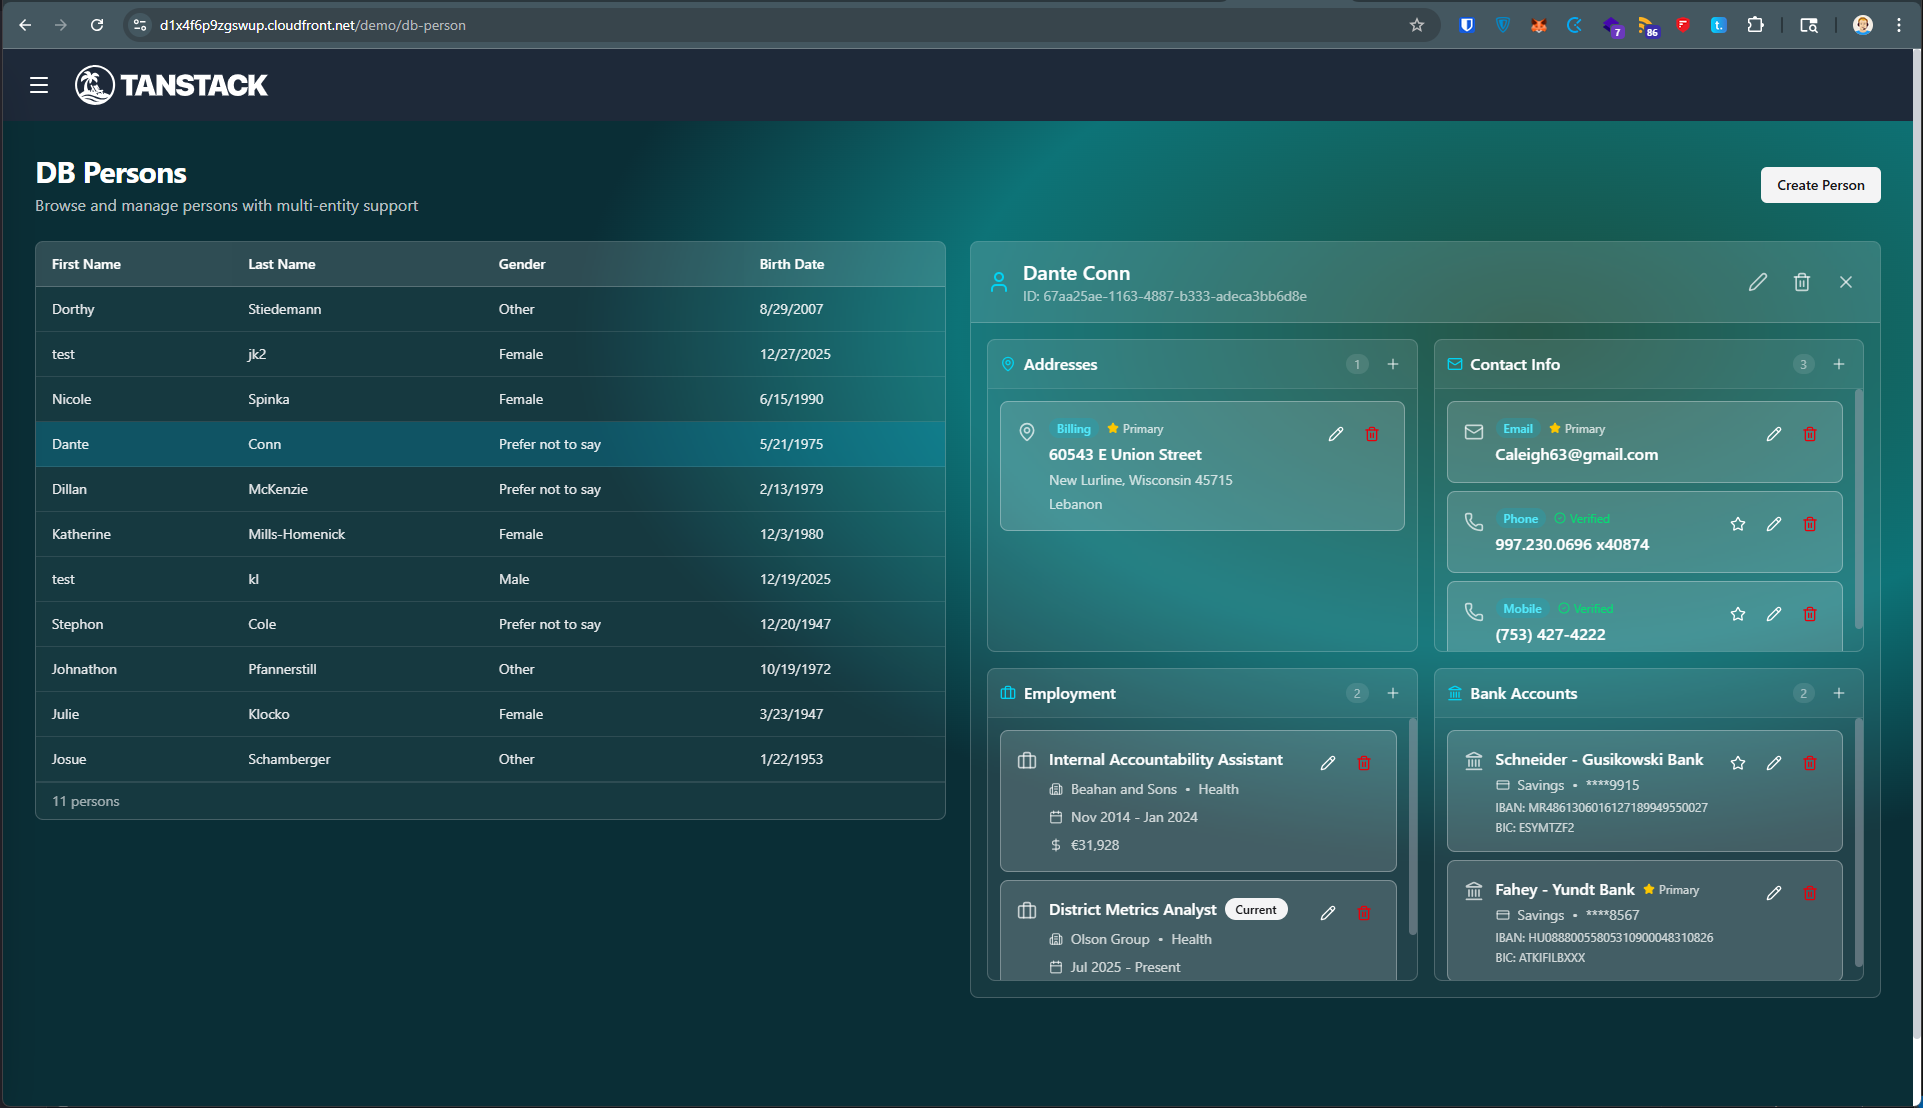1923x1108 pixels.
Task: Open the hamburger navigation menu
Action: [x=38, y=85]
